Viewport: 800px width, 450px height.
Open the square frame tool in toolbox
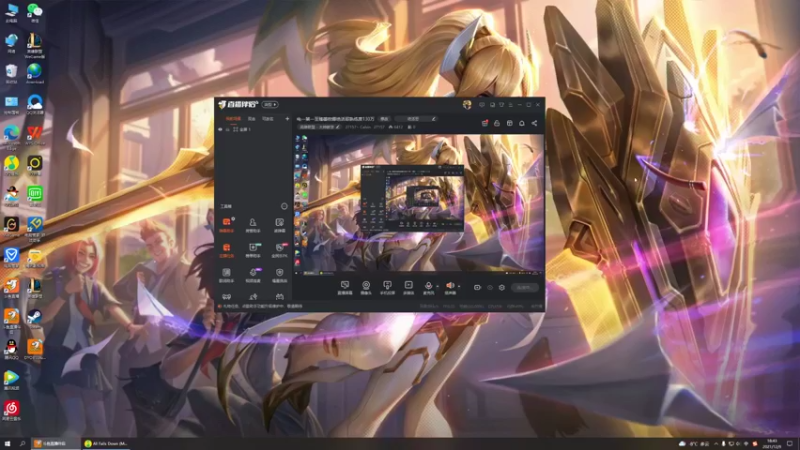click(227, 274)
